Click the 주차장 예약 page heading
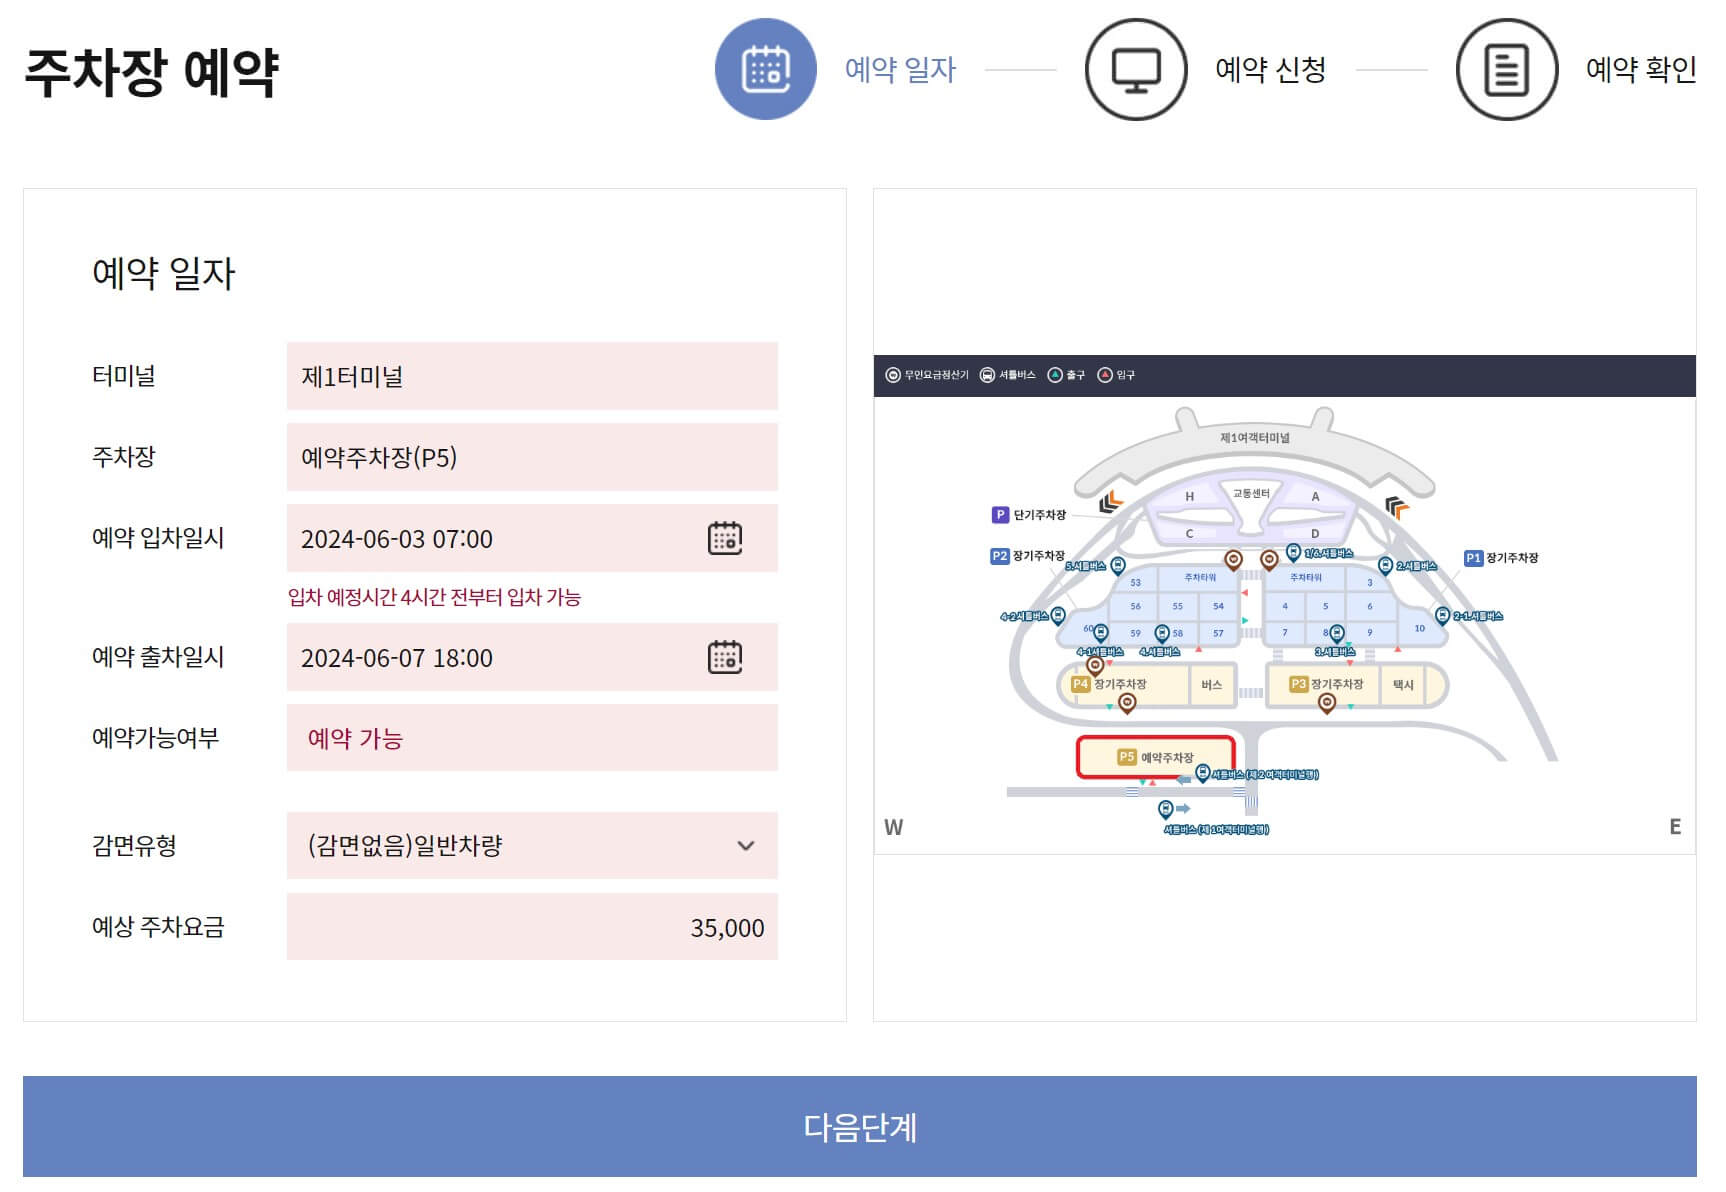This screenshot has width=1726, height=1192. click(x=152, y=72)
